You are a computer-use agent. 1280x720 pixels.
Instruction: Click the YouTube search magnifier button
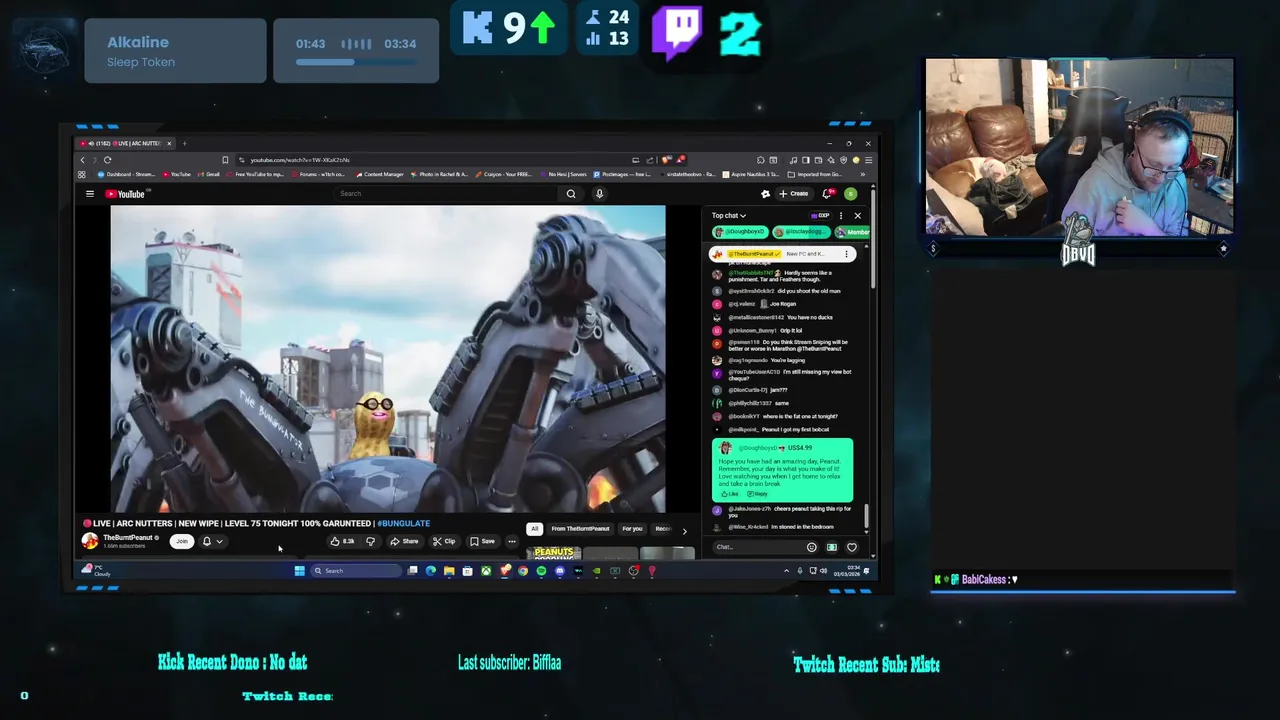(x=571, y=194)
